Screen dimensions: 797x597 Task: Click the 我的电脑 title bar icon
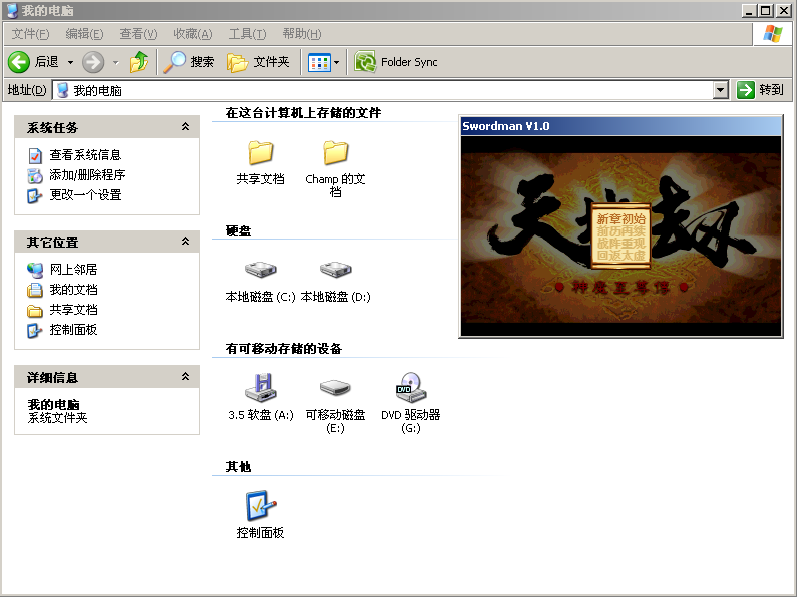pos(12,10)
